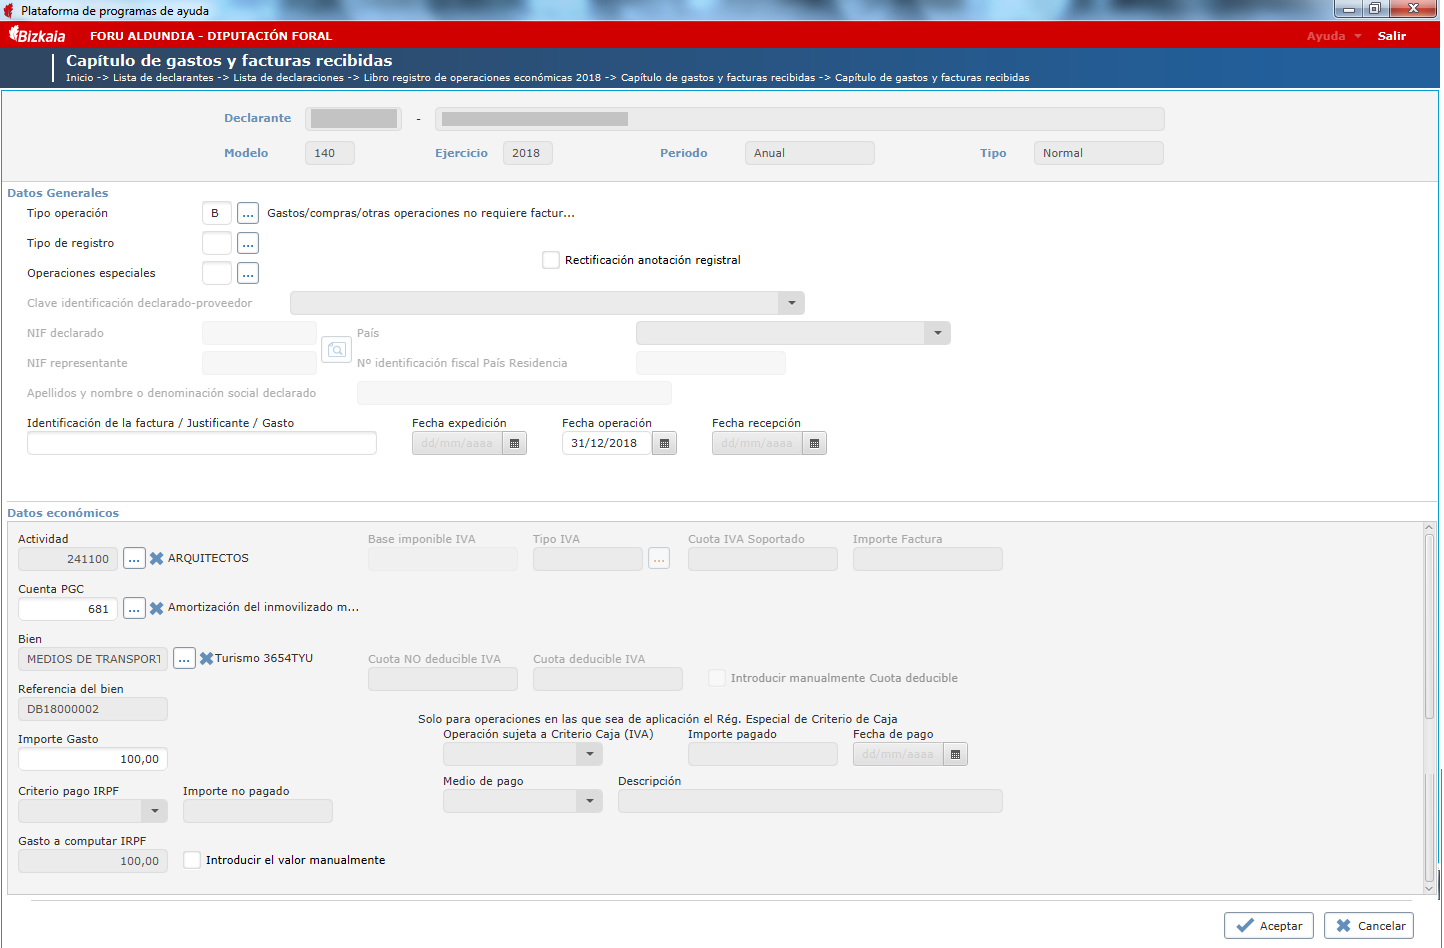Confirm with the Aceptar button
Viewport: 1444px width, 948px height.
tap(1269, 926)
